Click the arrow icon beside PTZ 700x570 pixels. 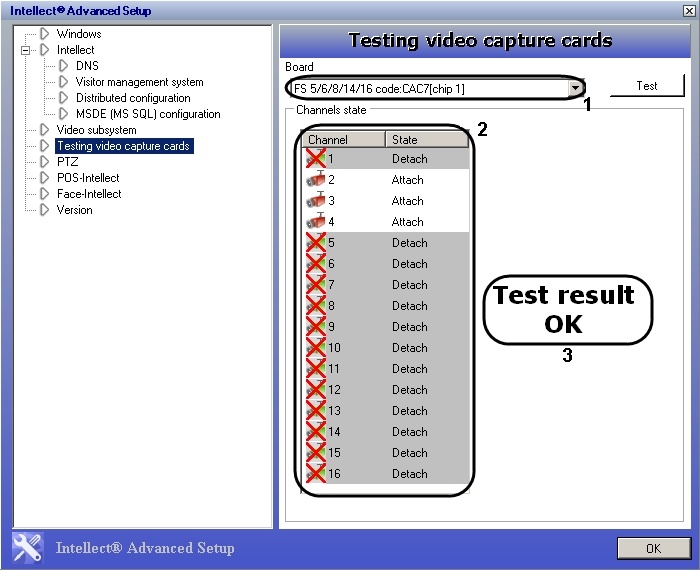44,162
